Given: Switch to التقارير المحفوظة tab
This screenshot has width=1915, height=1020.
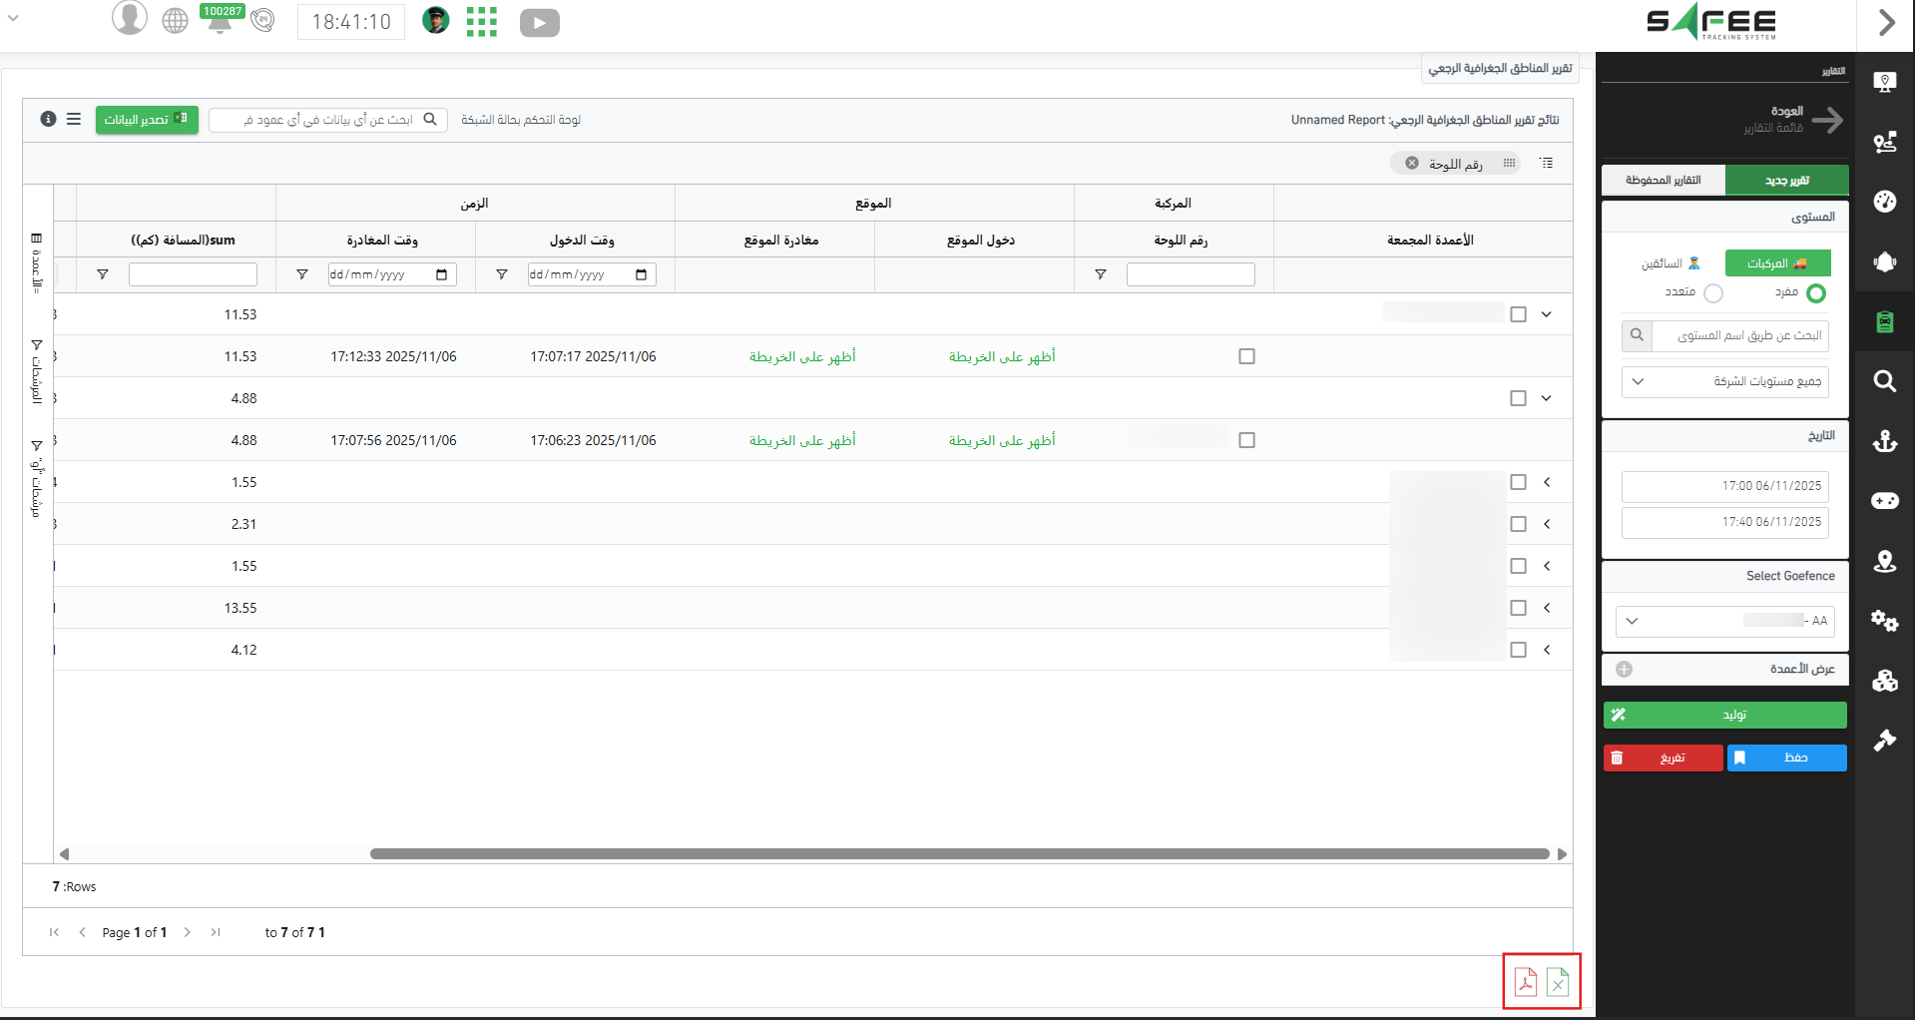Looking at the screenshot, I should coord(1663,180).
